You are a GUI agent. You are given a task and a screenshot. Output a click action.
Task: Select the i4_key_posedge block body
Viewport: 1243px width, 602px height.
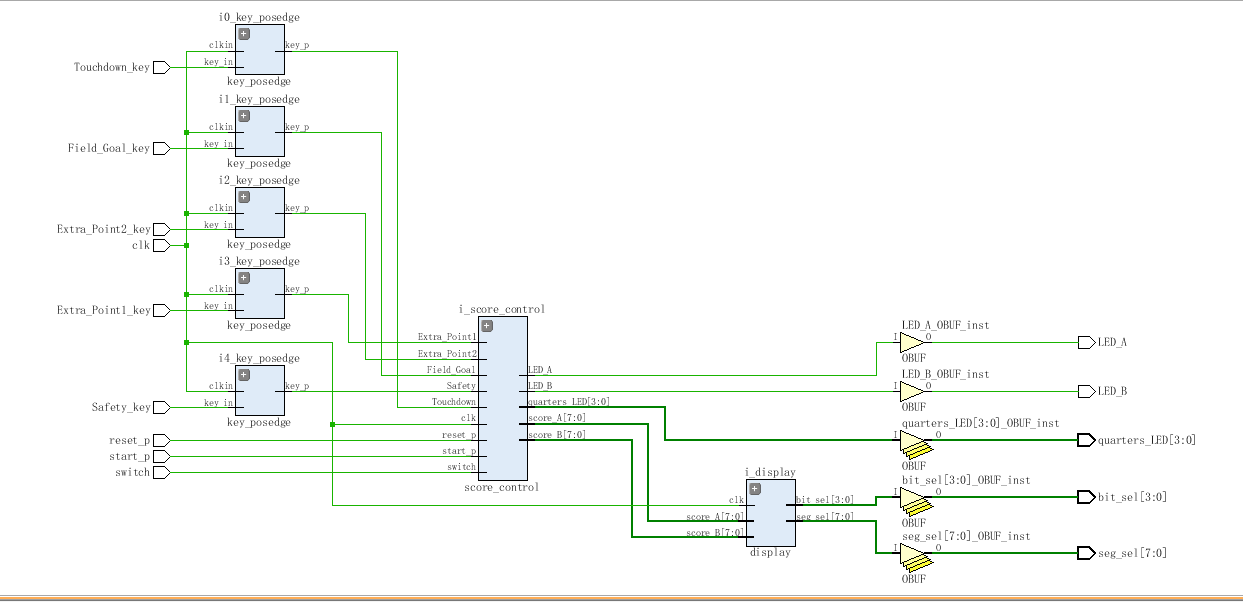pos(260,391)
